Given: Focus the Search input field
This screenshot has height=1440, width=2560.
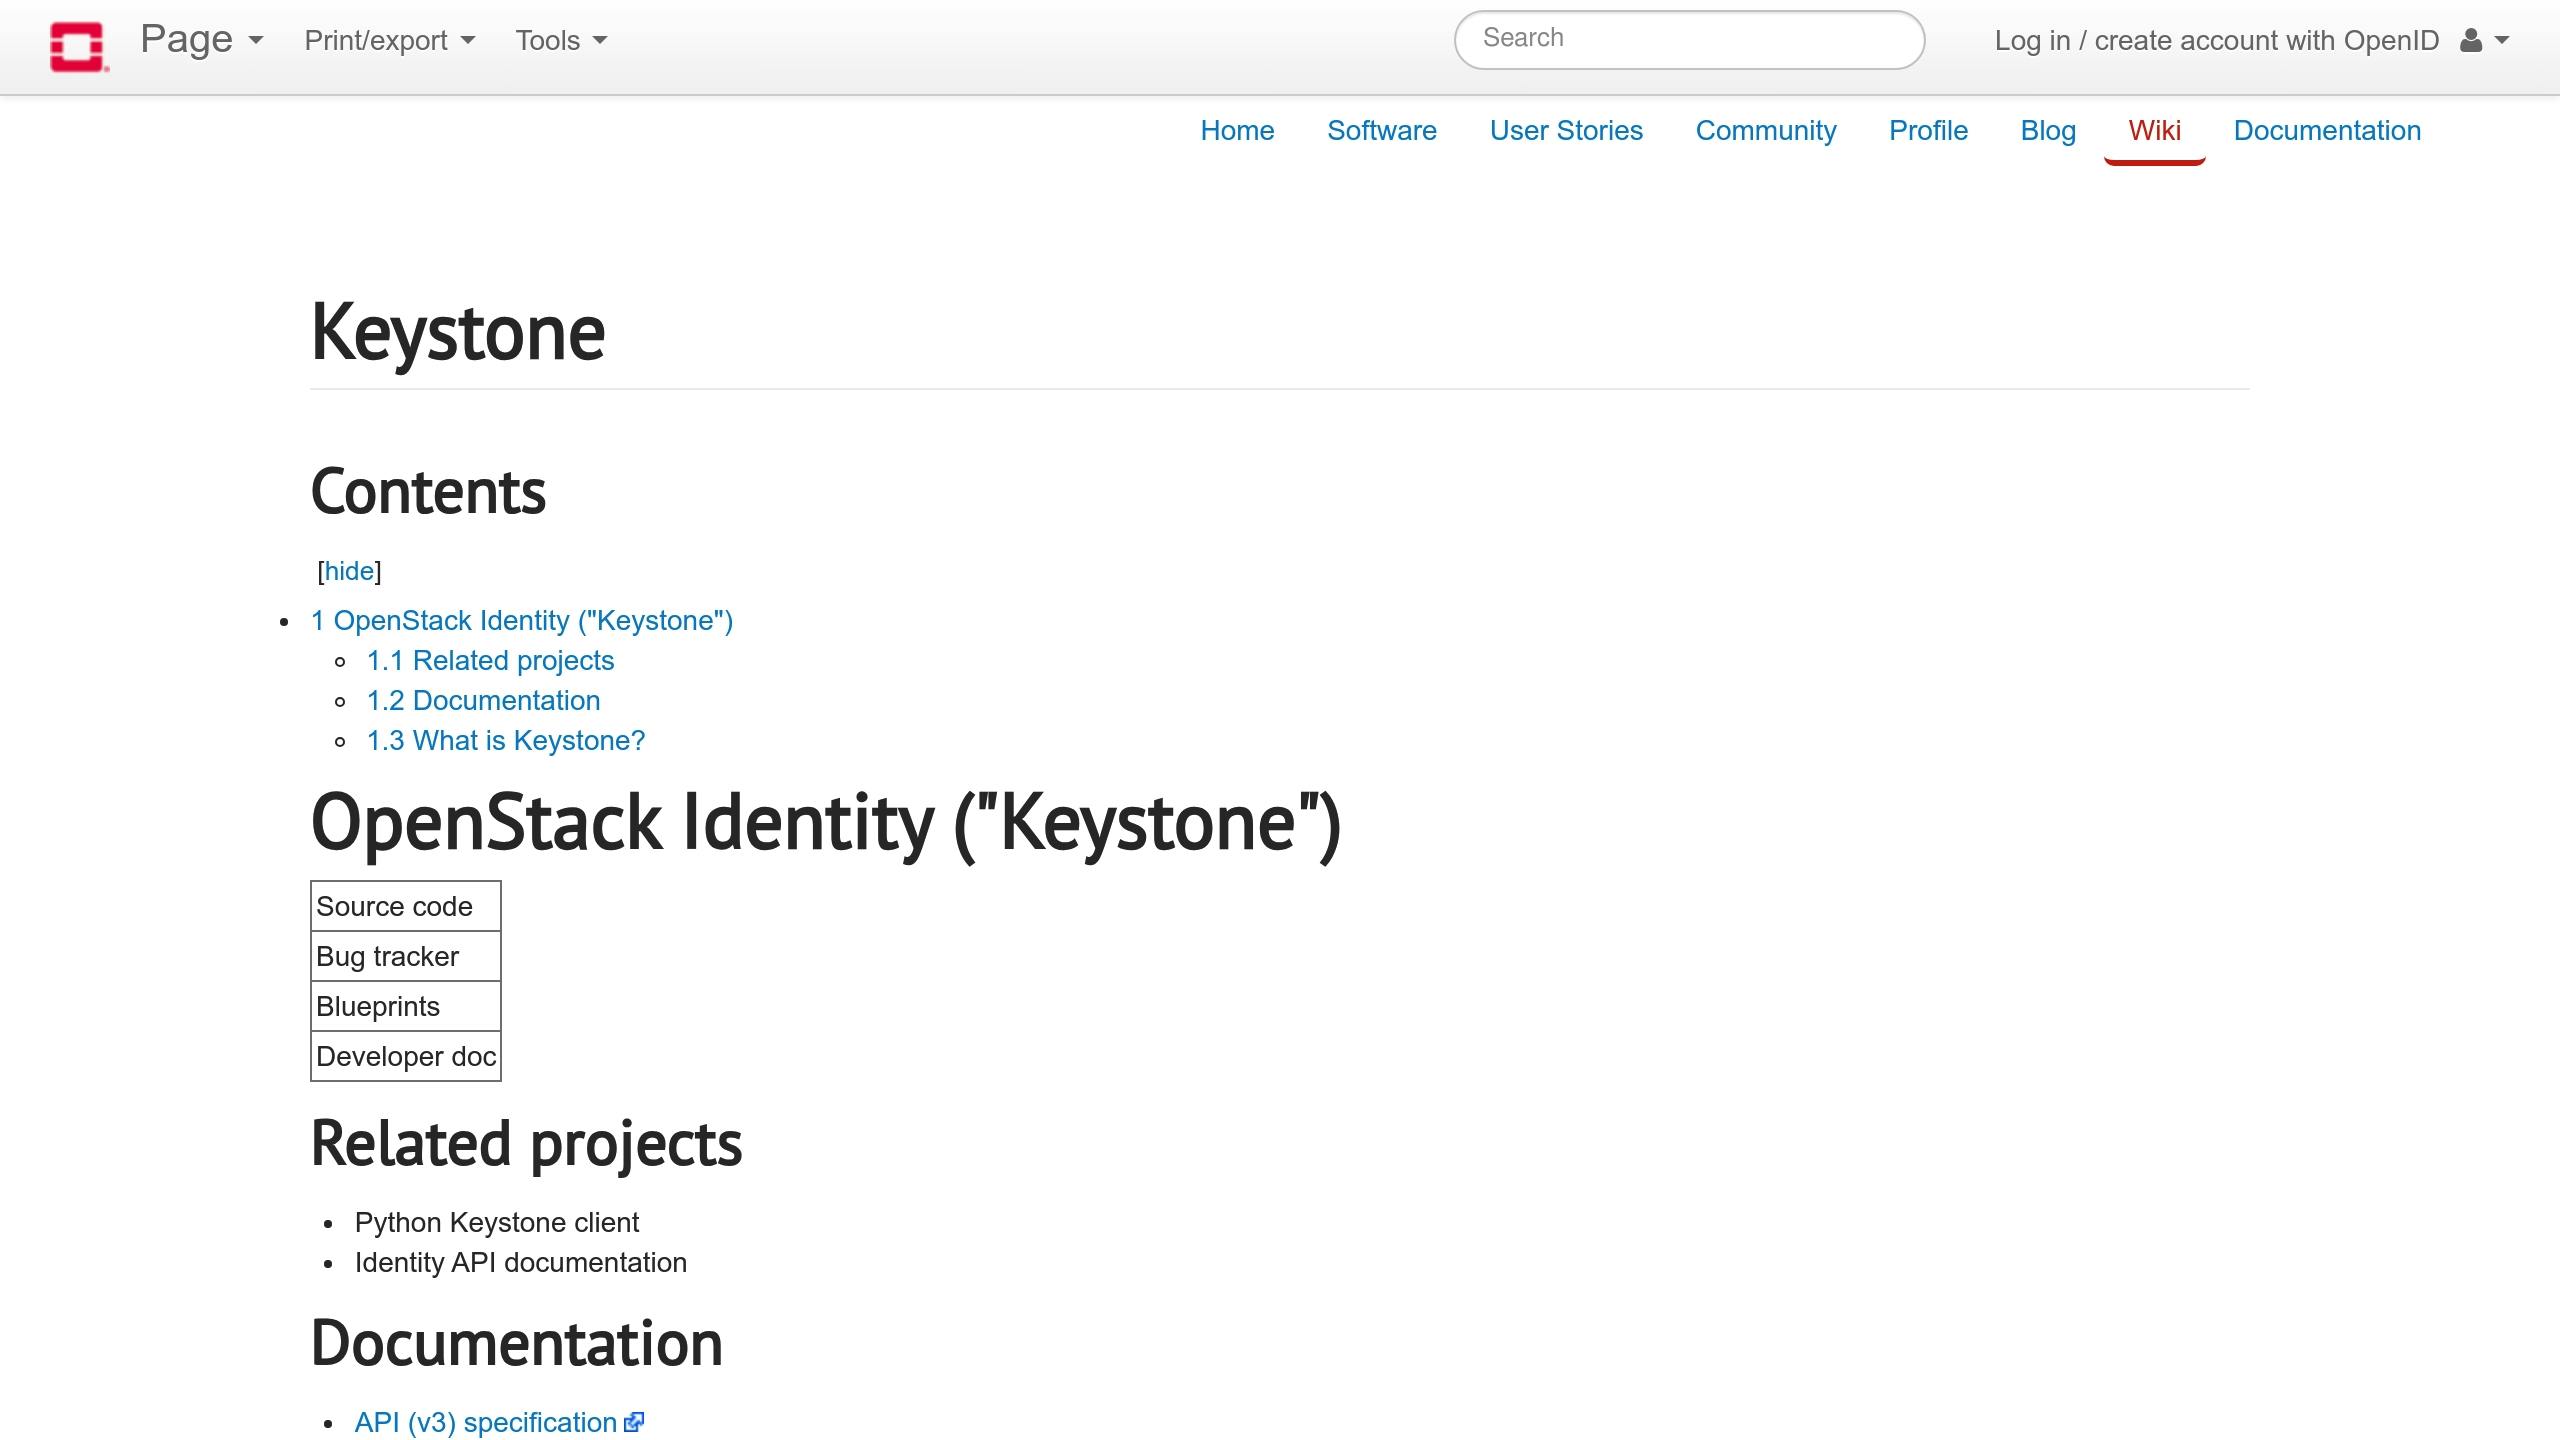Looking at the screenshot, I should 1689,39.
